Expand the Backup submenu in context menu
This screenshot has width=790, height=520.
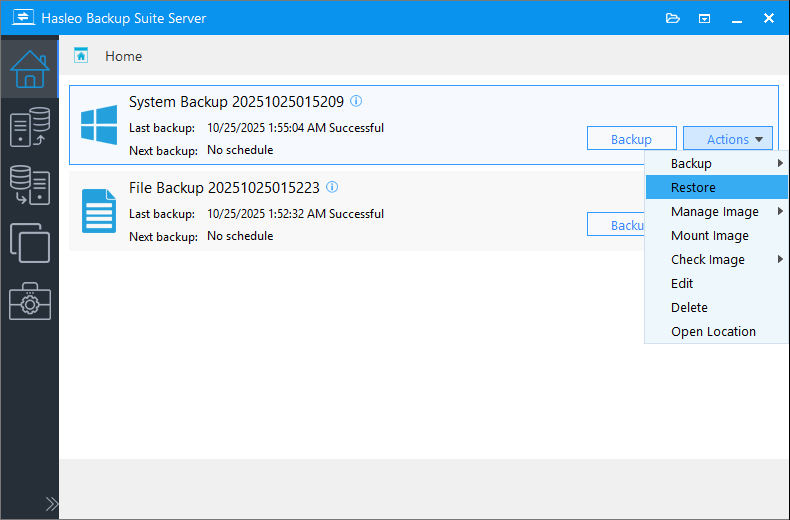click(716, 163)
